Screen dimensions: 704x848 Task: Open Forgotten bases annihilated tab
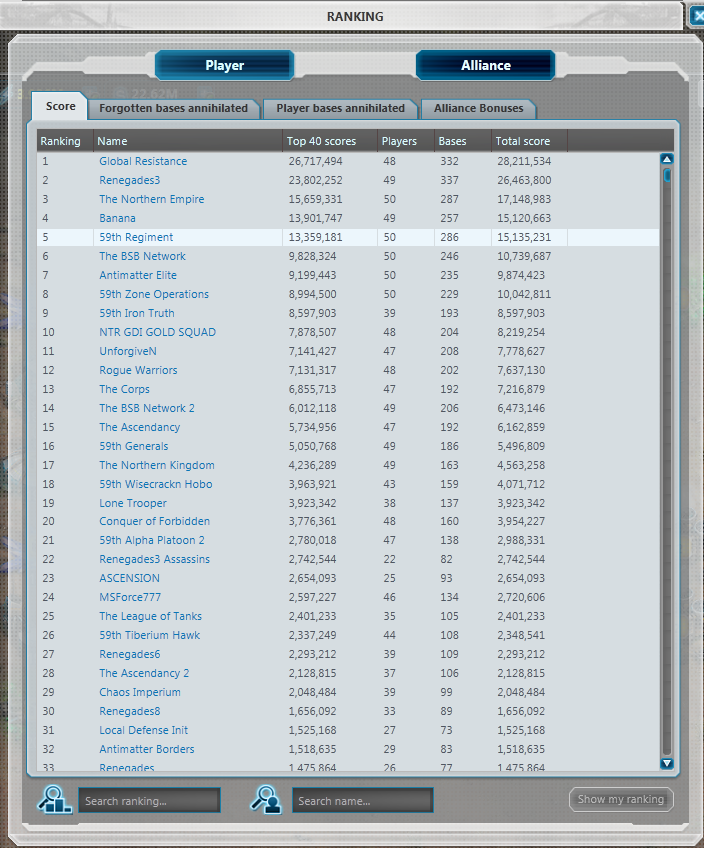(174, 108)
